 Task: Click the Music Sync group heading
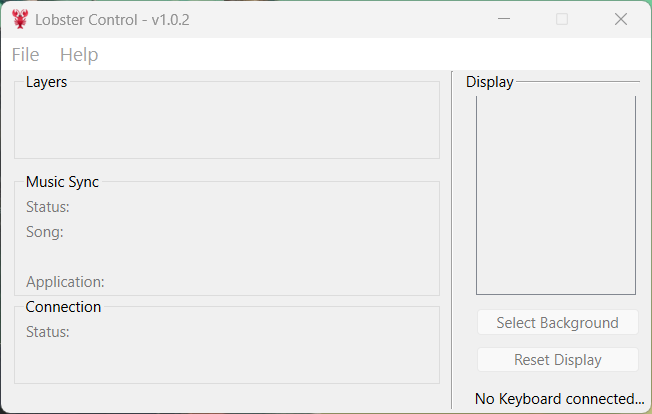click(62, 182)
